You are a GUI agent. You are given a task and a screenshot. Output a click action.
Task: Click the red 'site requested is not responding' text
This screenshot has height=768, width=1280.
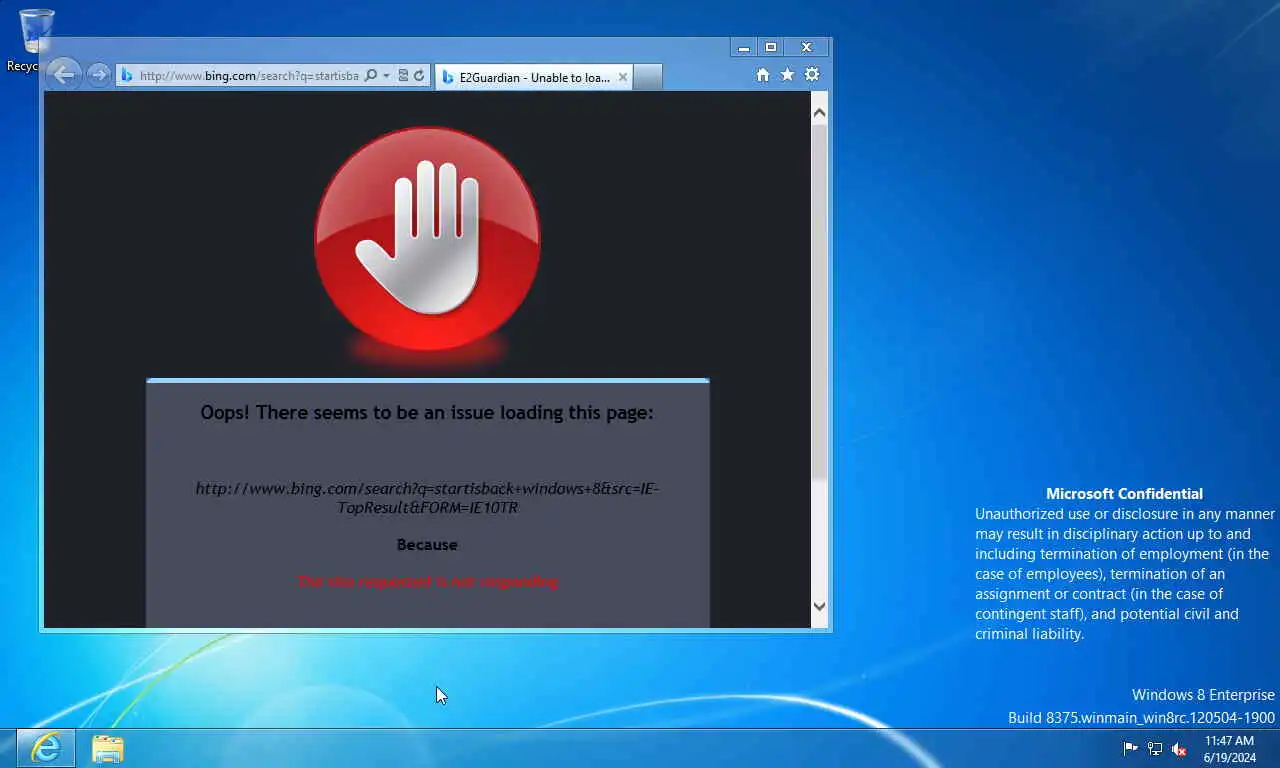coord(428,581)
